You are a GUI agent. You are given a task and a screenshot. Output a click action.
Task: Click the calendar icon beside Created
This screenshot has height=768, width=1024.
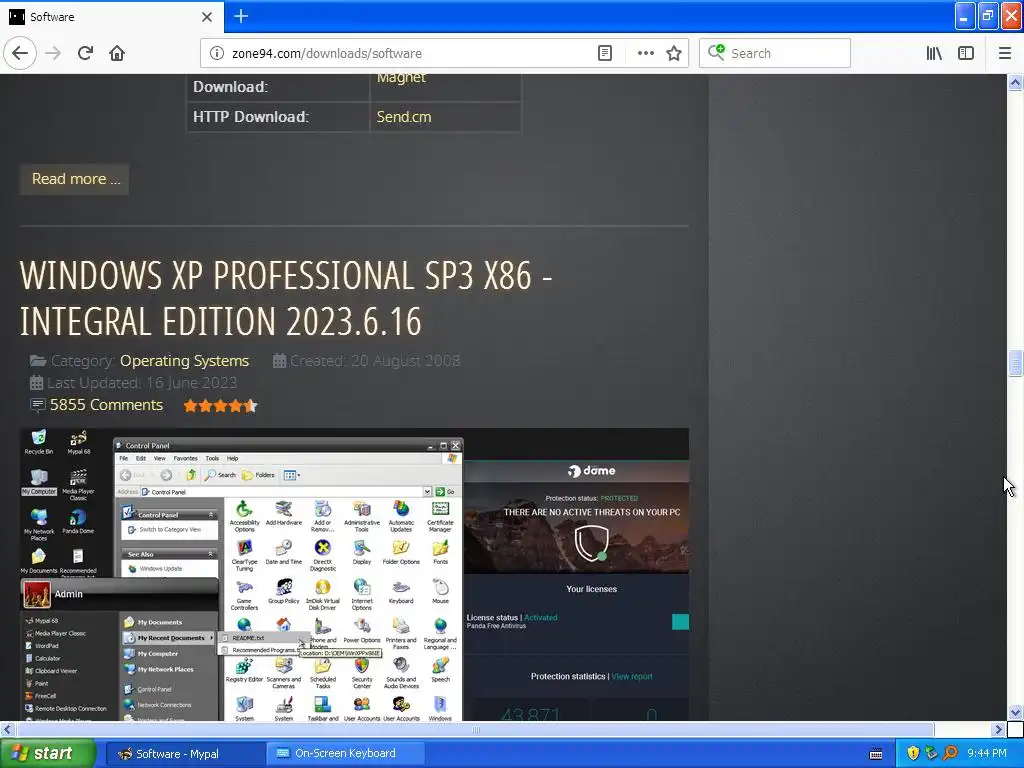[280, 360]
